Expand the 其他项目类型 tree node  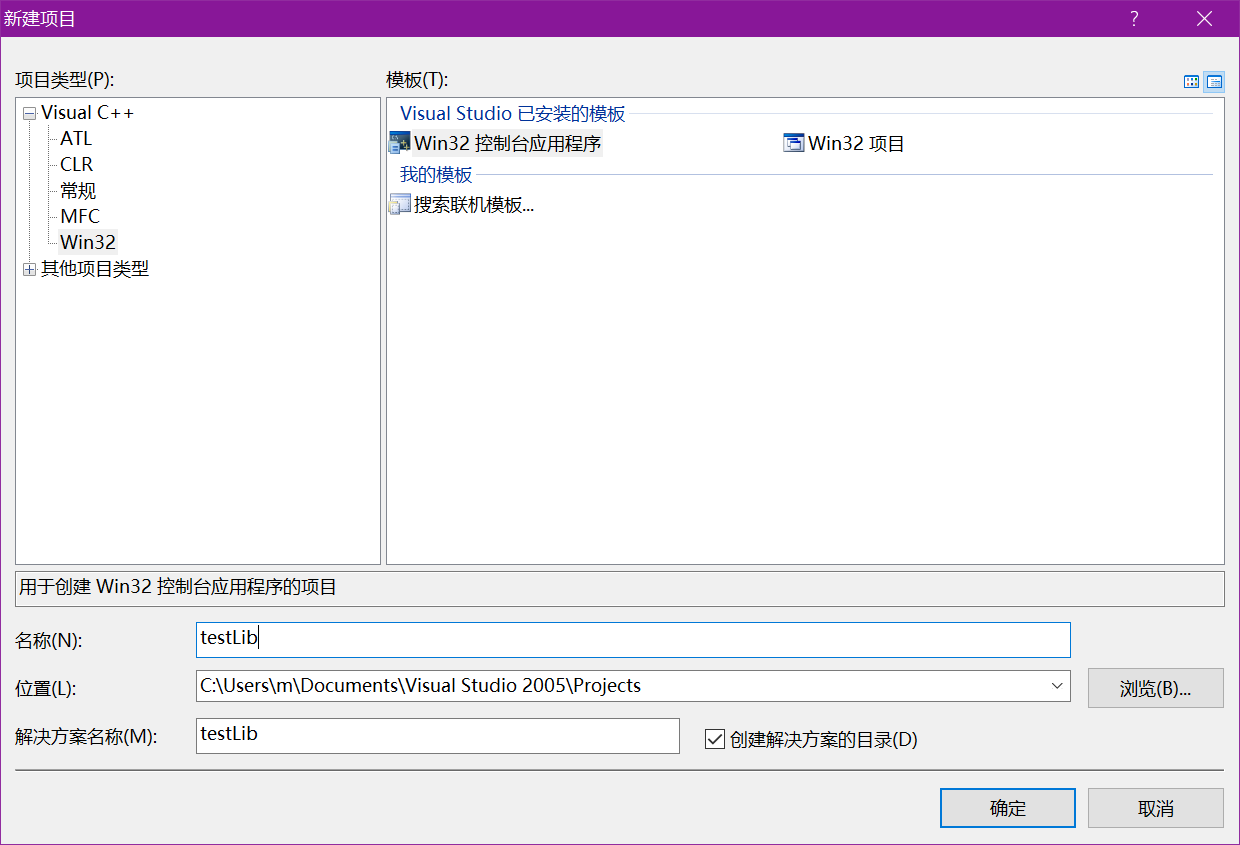pos(29,269)
